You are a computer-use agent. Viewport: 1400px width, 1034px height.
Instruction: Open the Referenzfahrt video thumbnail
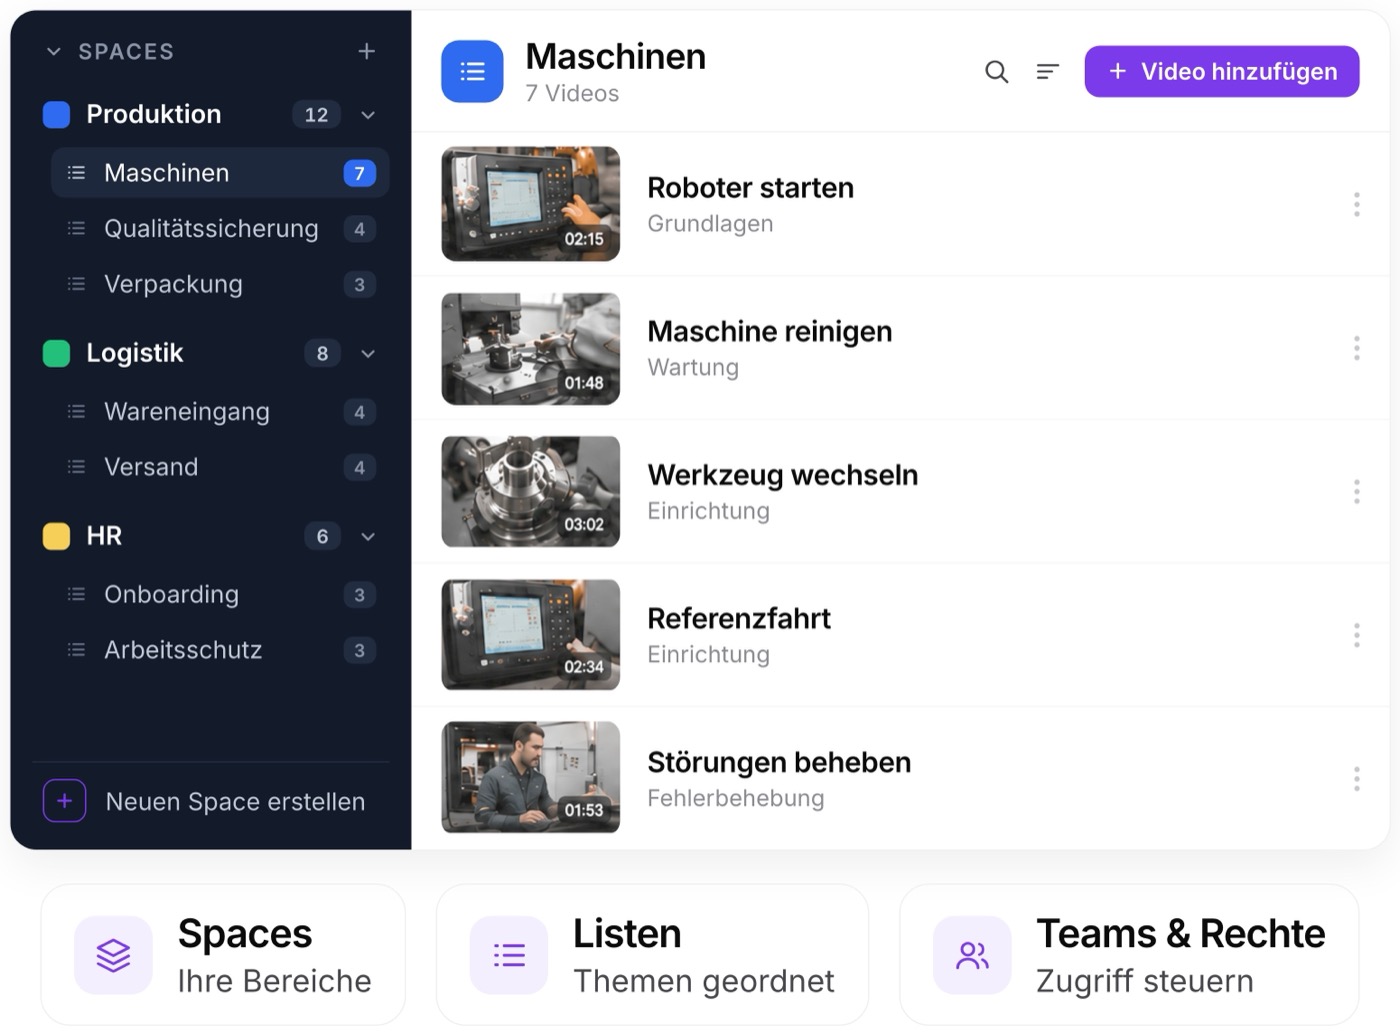(x=531, y=635)
